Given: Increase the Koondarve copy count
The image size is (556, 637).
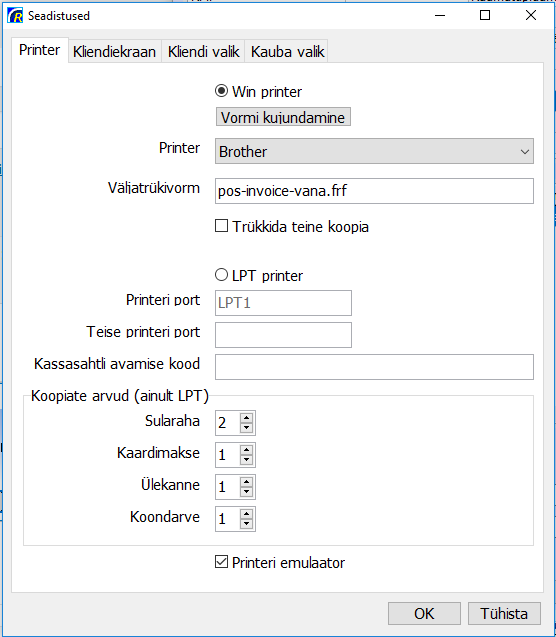Looking at the screenshot, I should pyautogui.click(x=247, y=514).
